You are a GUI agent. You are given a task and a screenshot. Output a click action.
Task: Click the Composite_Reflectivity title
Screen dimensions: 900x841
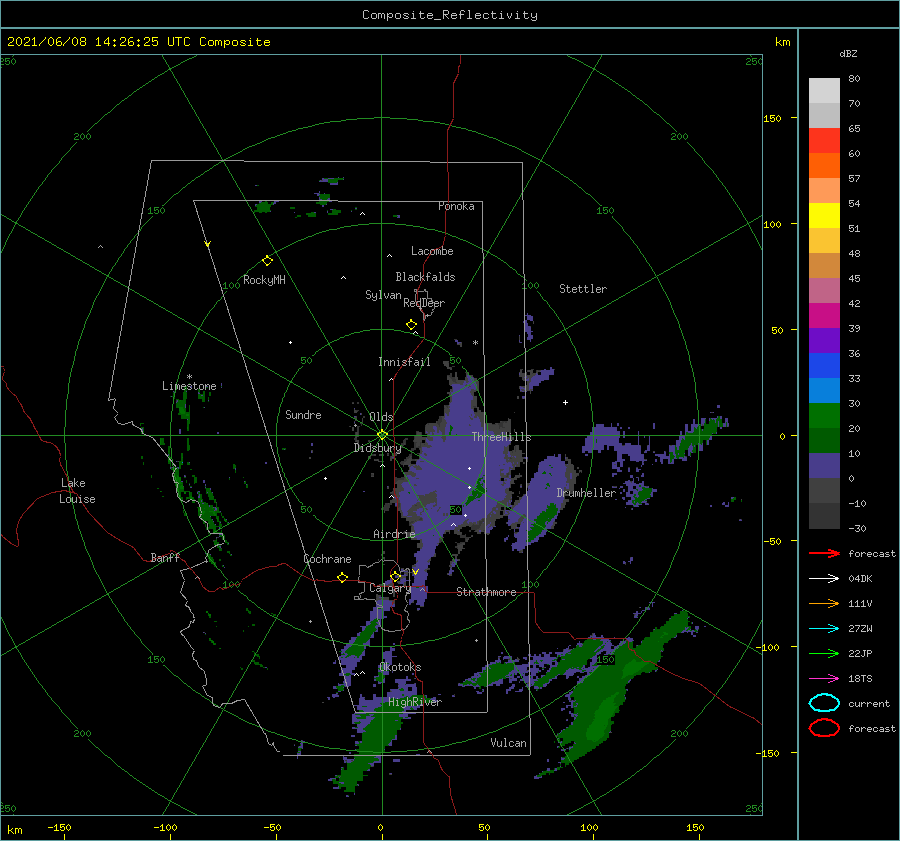450,15
